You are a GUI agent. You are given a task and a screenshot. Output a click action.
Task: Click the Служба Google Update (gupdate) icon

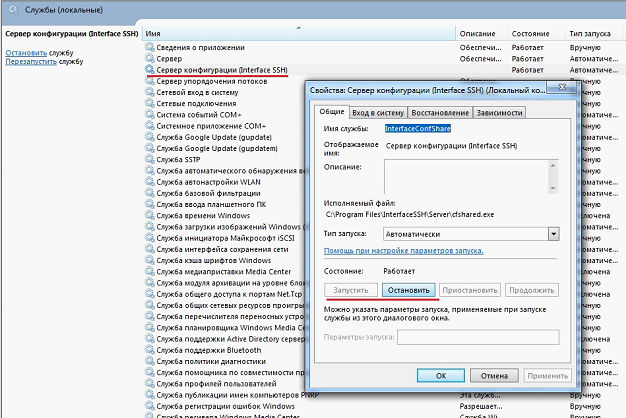149,137
